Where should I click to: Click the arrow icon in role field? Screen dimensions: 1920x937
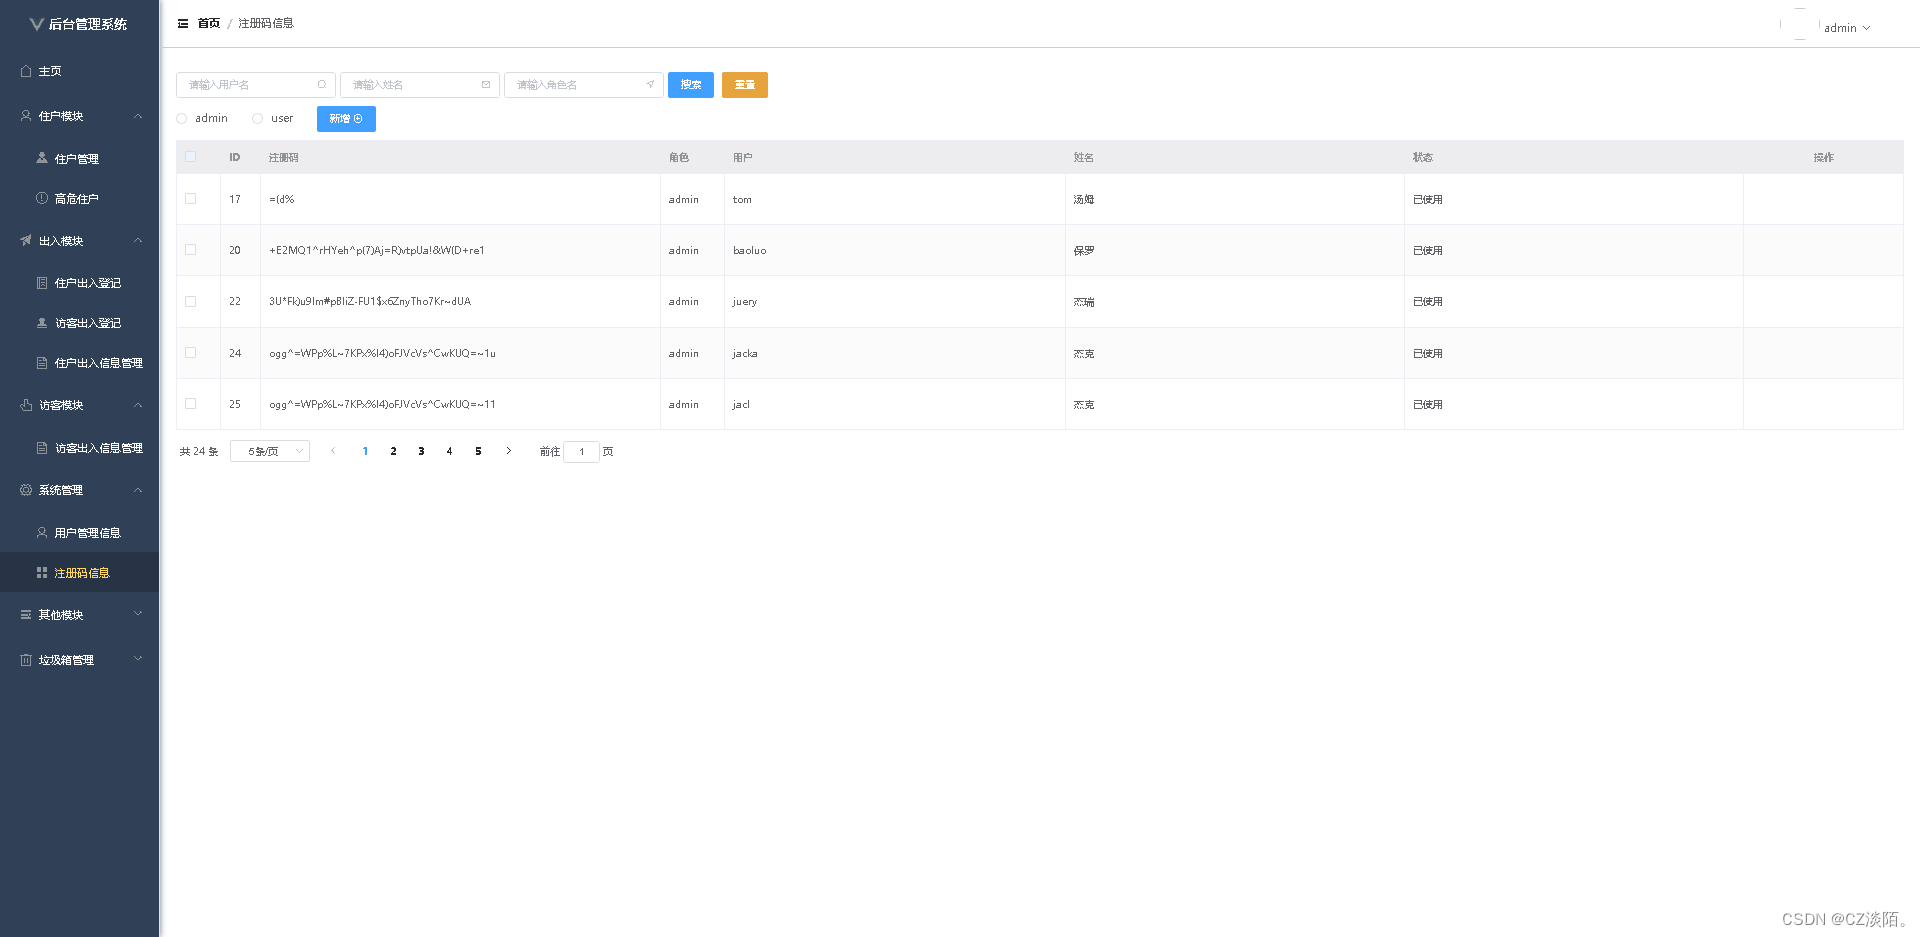650,85
